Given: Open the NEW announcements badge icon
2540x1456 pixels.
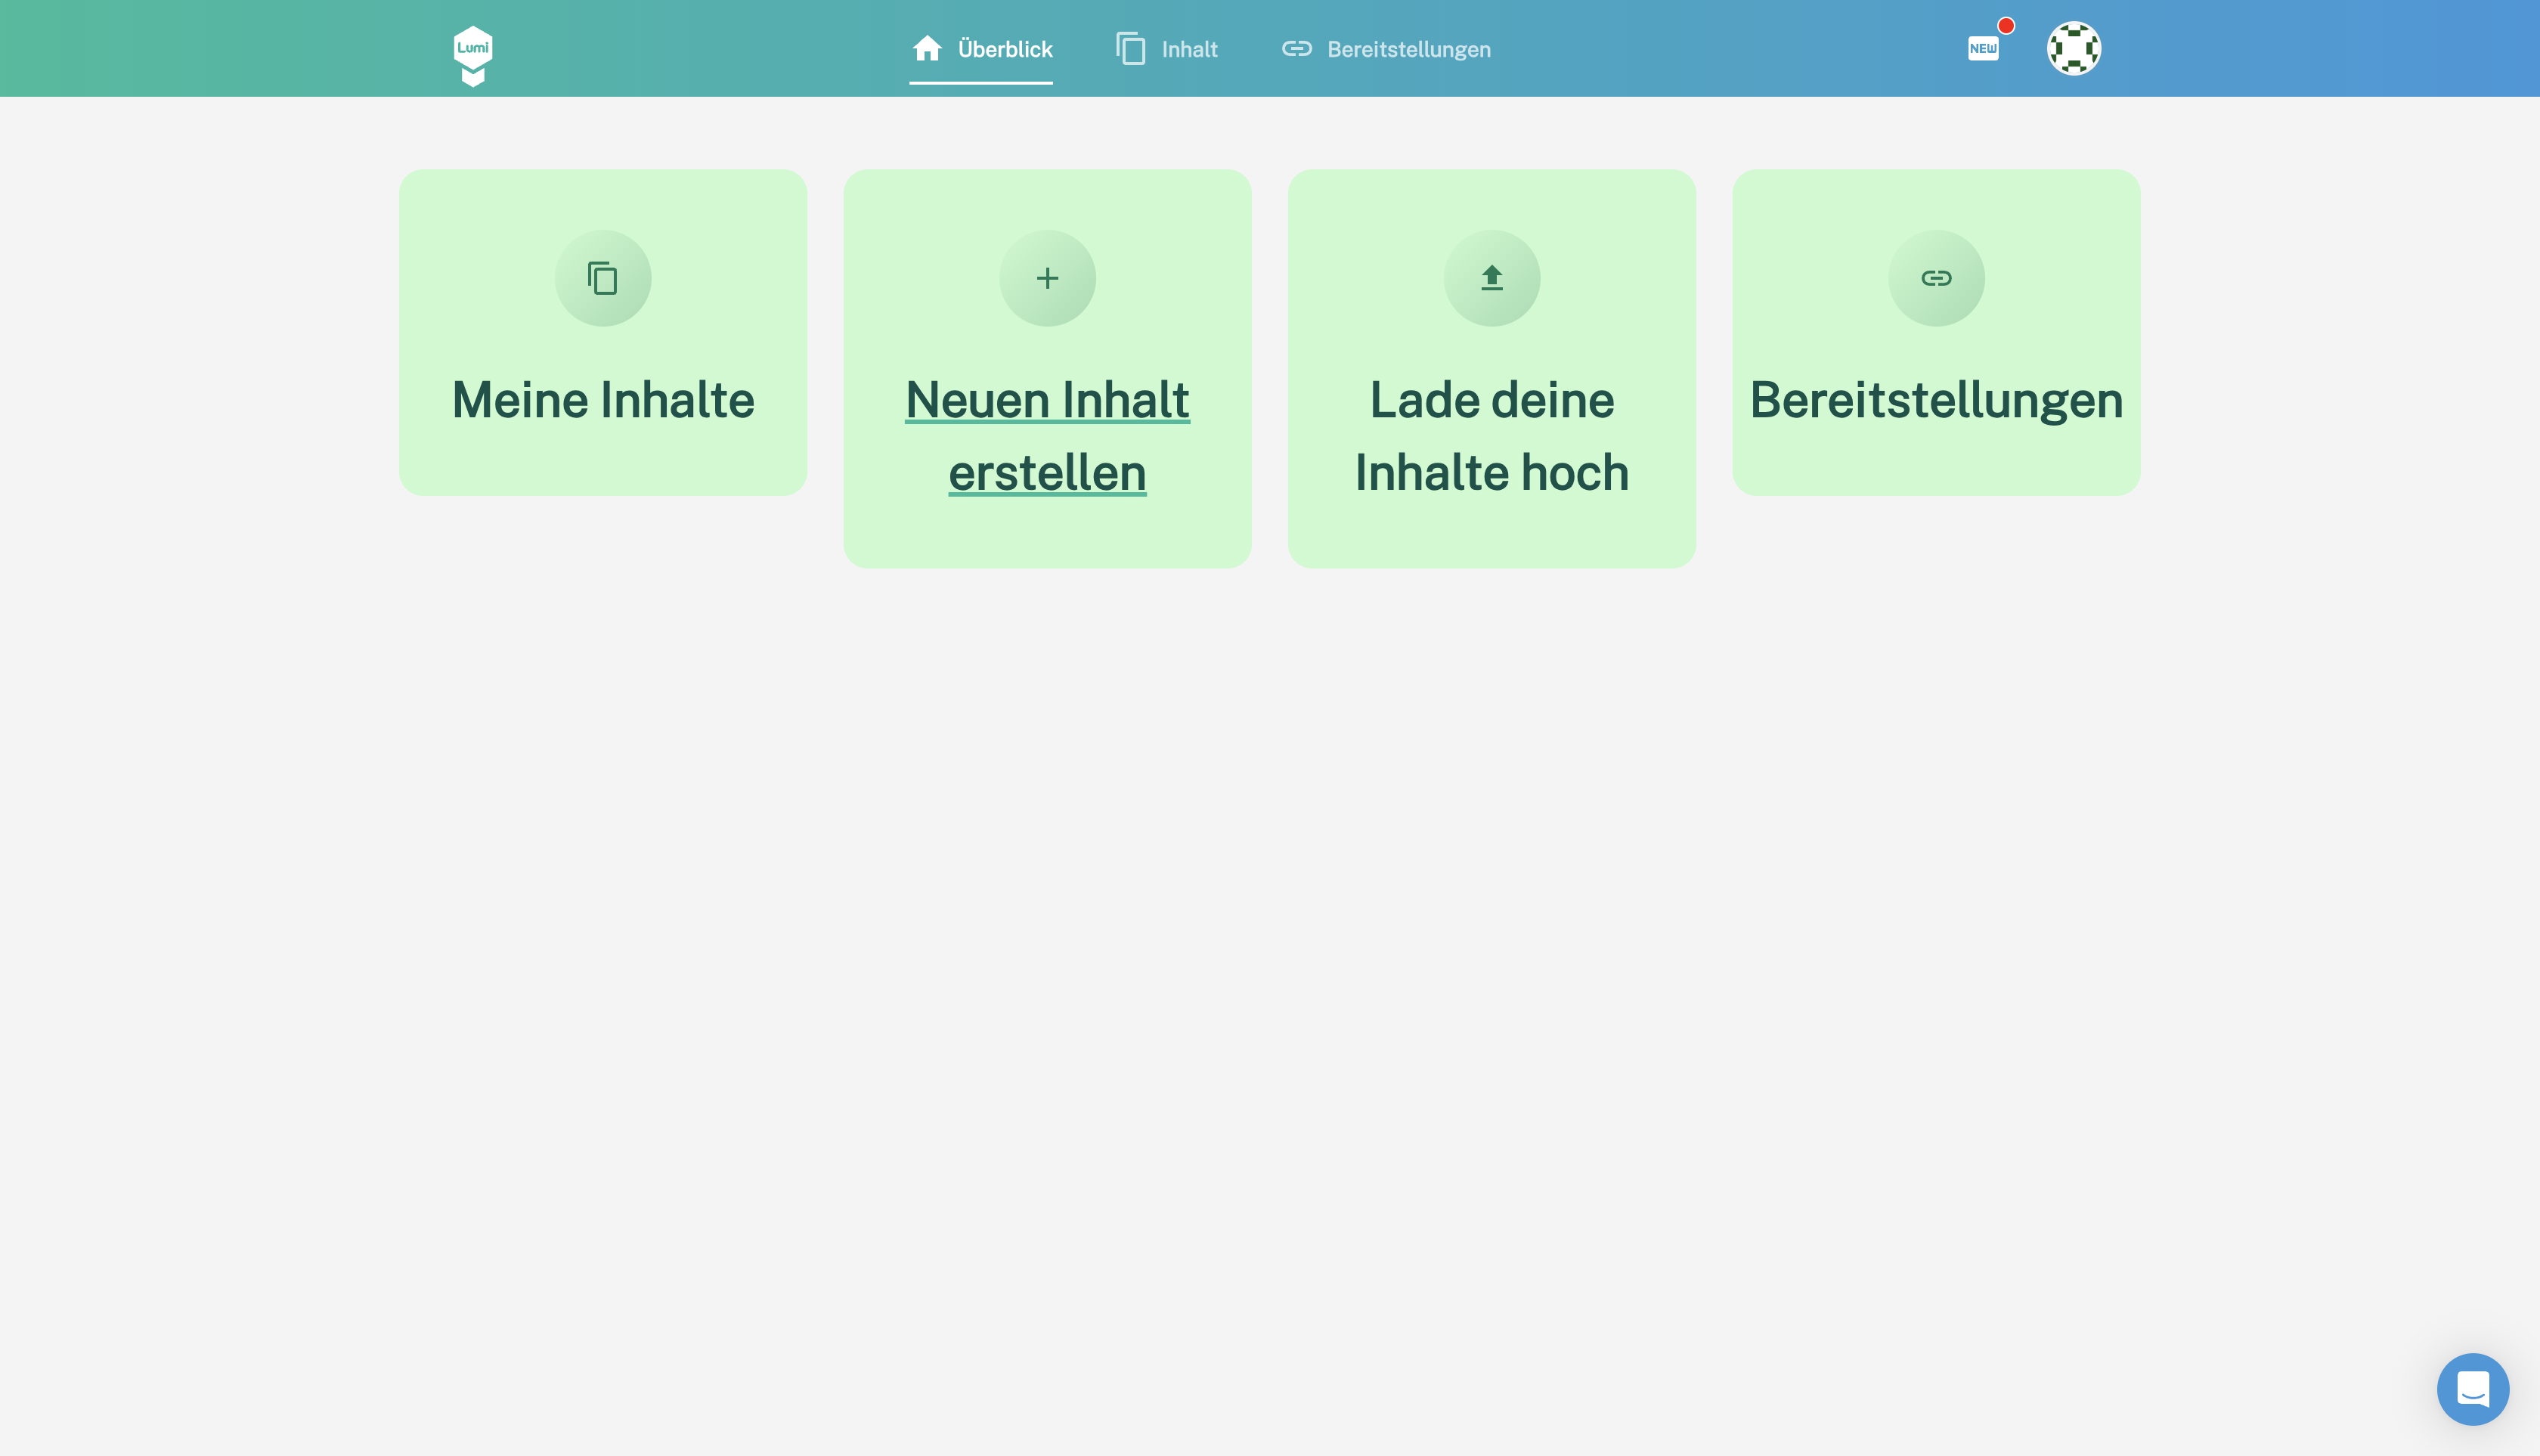Looking at the screenshot, I should [x=1983, y=48].
